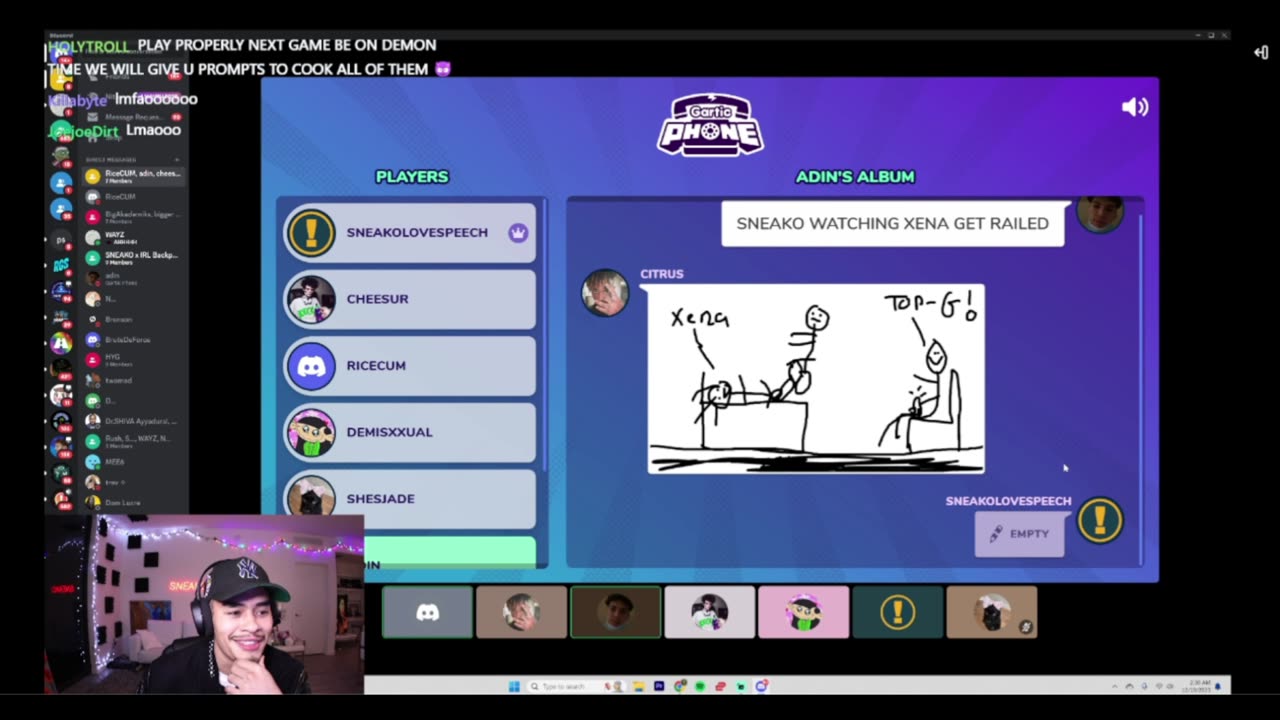Open the taskbar clock and date
Viewport: 1280px width, 720px height.
1199,686
